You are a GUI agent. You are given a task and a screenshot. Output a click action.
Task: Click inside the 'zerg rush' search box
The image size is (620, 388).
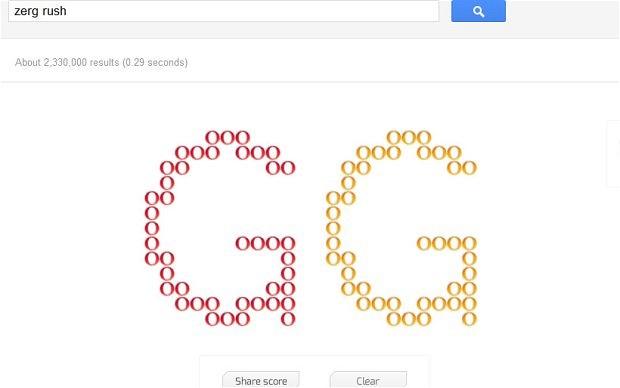(223, 11)
